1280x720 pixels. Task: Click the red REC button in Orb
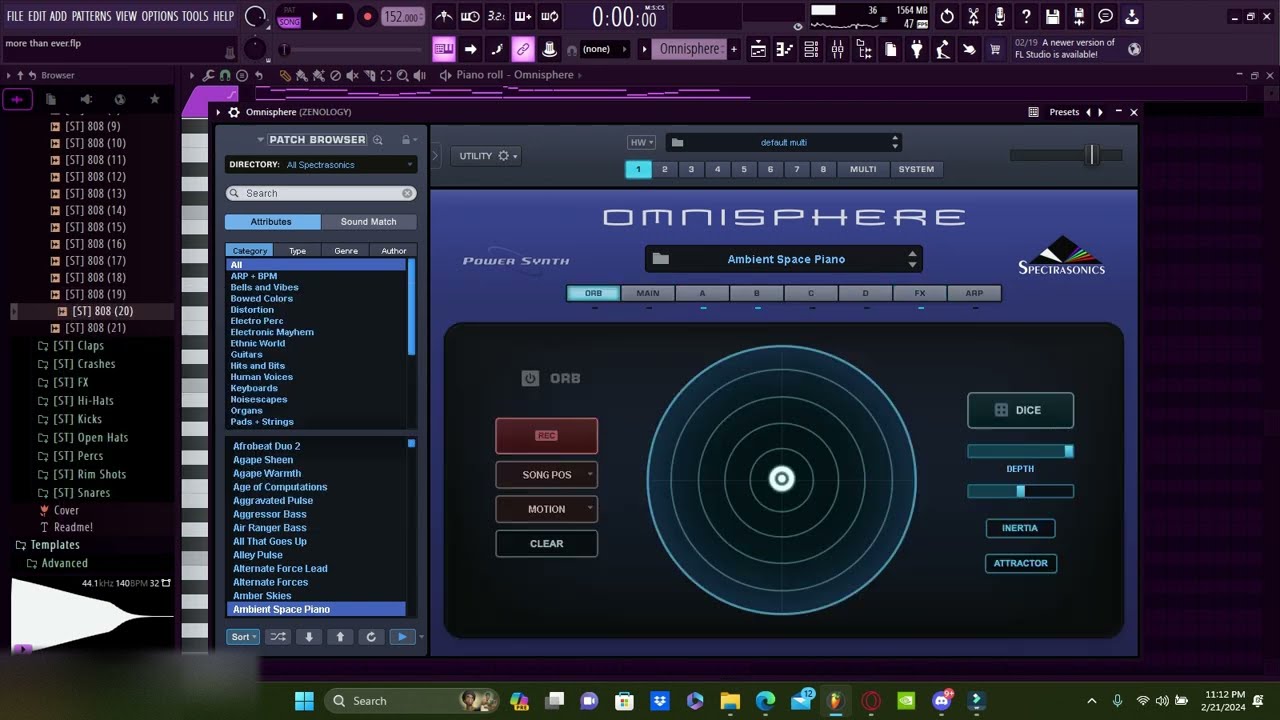pyautogui.click(x=546, y=436)
